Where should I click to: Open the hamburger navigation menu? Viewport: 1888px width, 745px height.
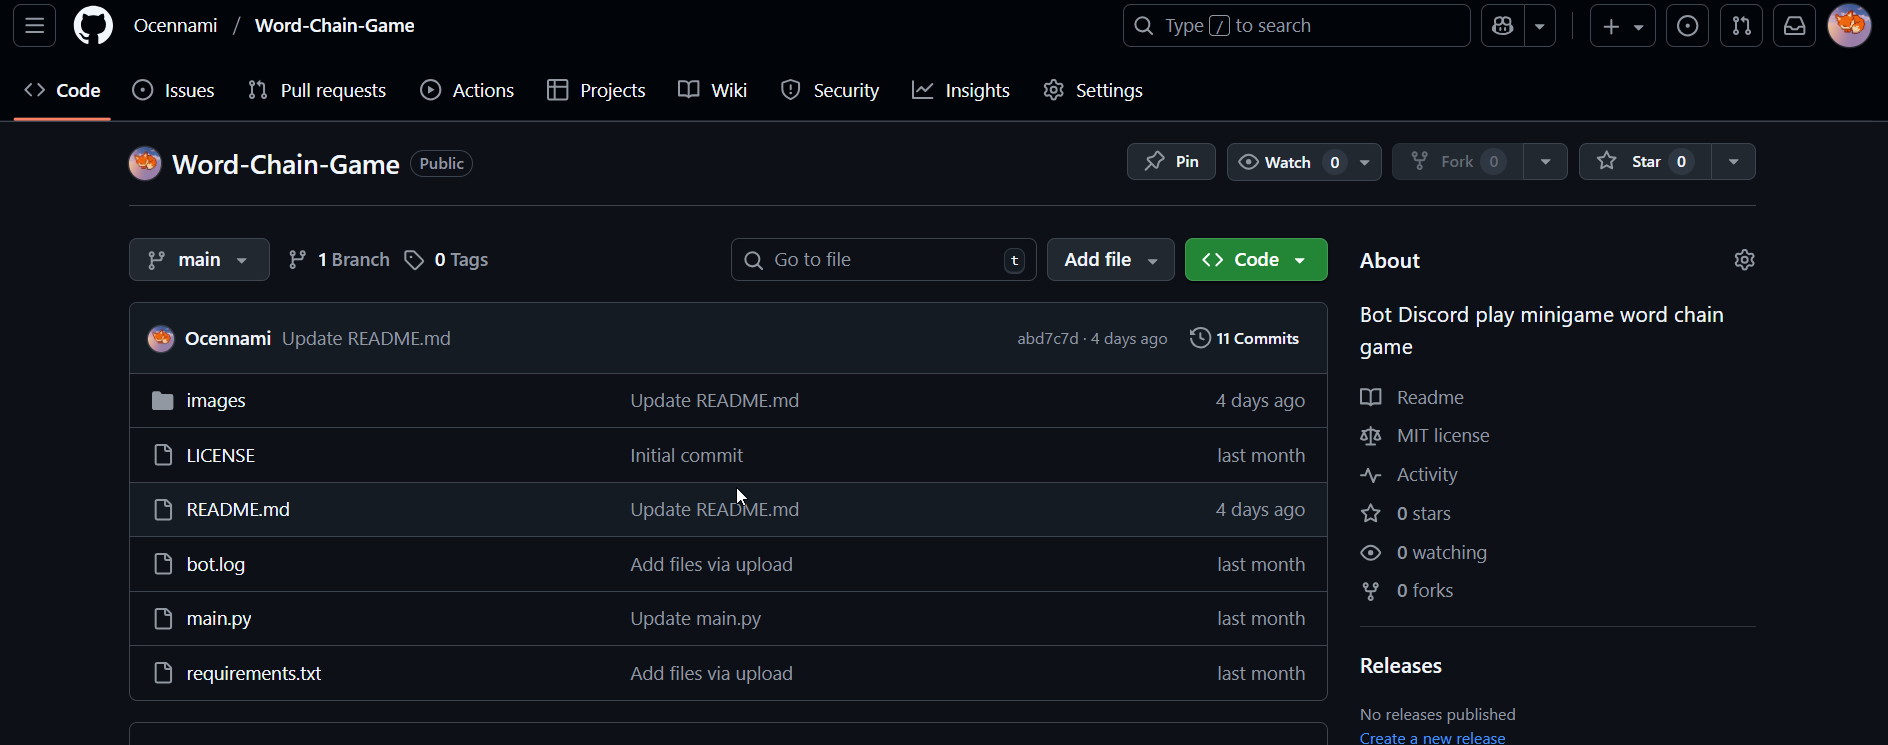point(35,26)
